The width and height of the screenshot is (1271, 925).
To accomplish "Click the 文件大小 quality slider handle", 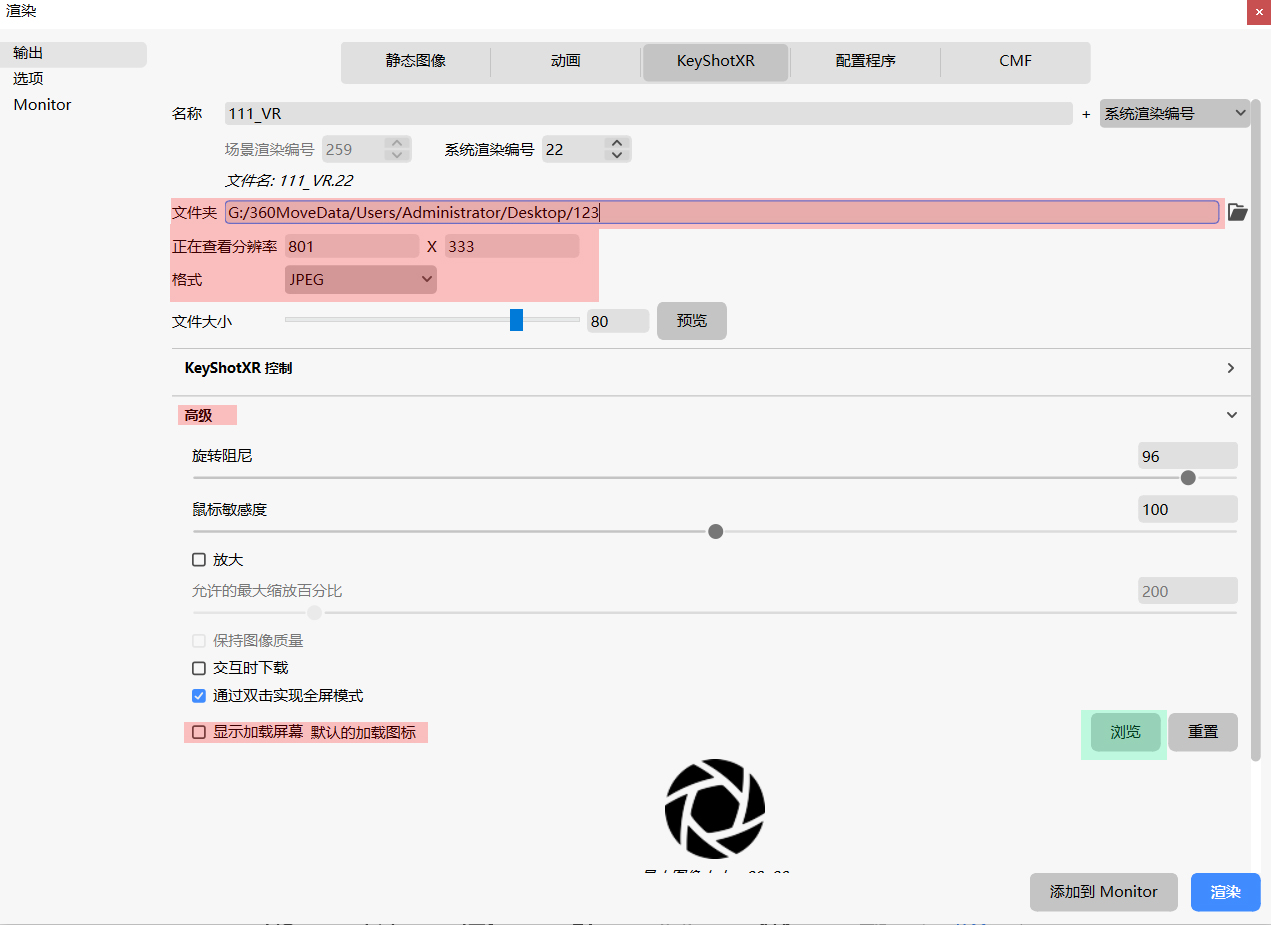I will point(516,320).
